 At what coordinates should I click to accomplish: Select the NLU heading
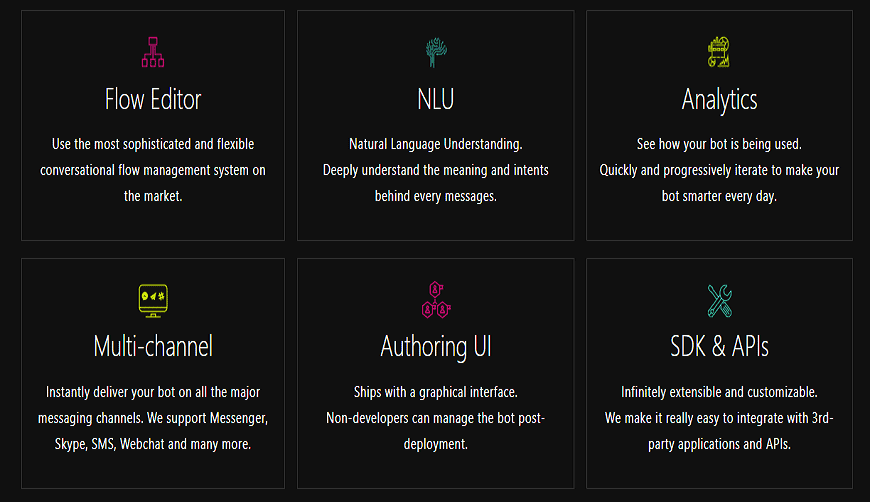(x=436, y=100)
